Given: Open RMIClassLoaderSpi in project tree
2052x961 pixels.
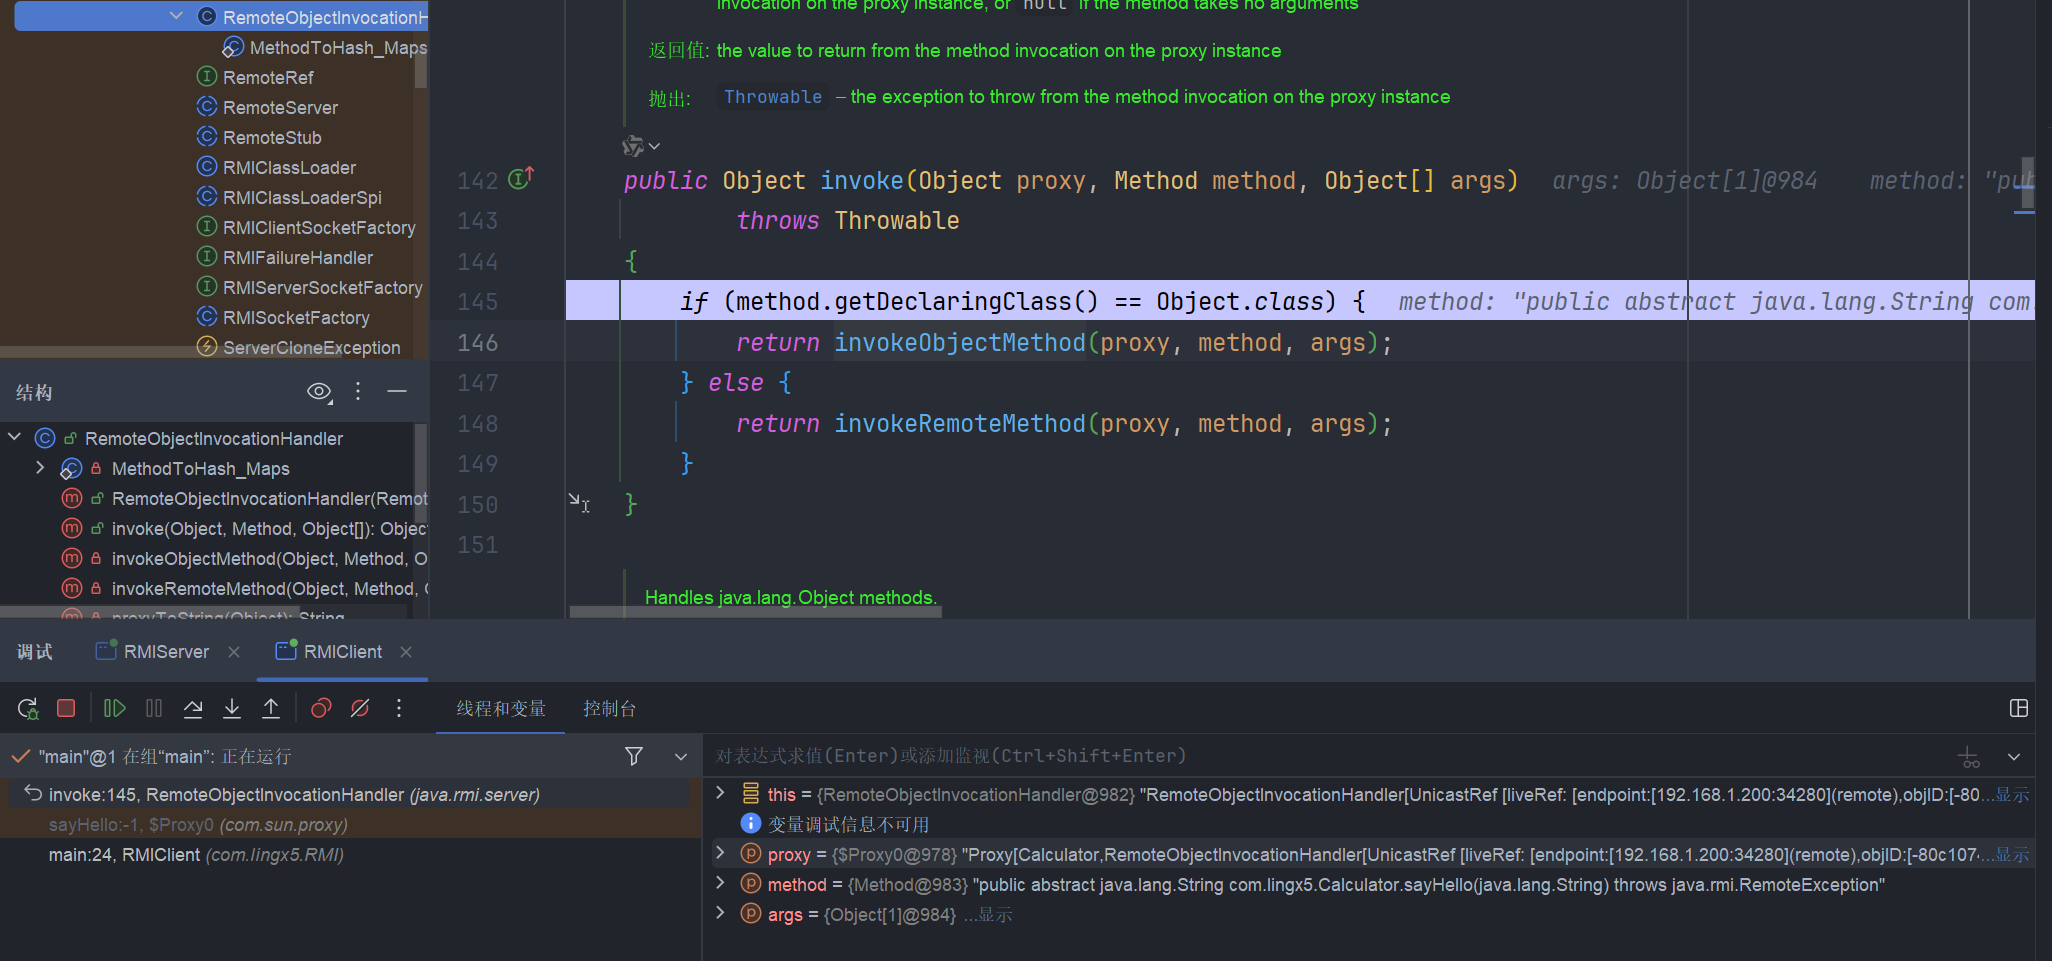Looking at the screenshot, I should coord(289,198).
